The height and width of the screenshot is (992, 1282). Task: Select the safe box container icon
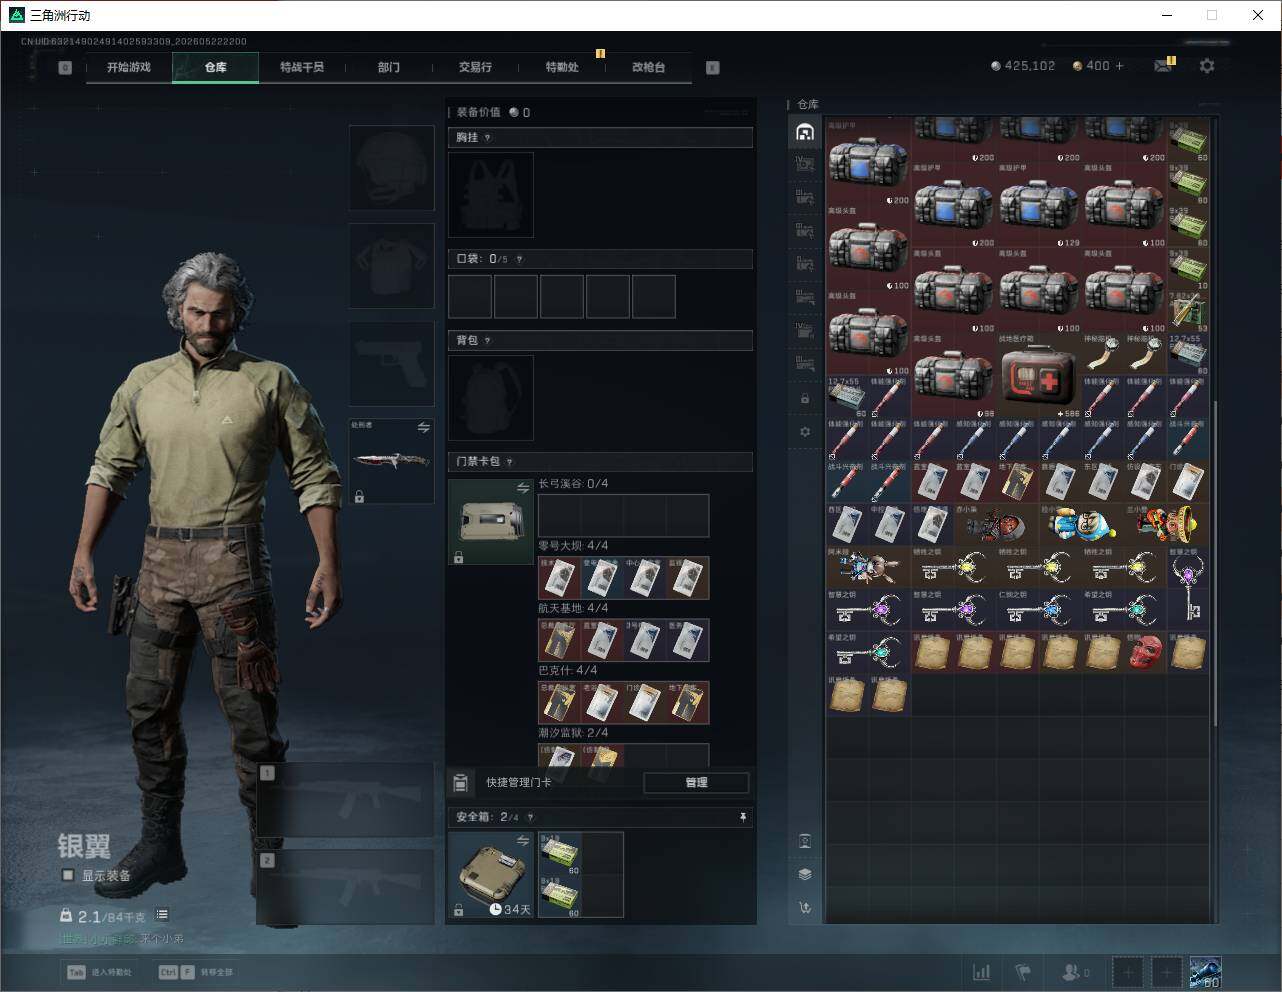point(491,875)
